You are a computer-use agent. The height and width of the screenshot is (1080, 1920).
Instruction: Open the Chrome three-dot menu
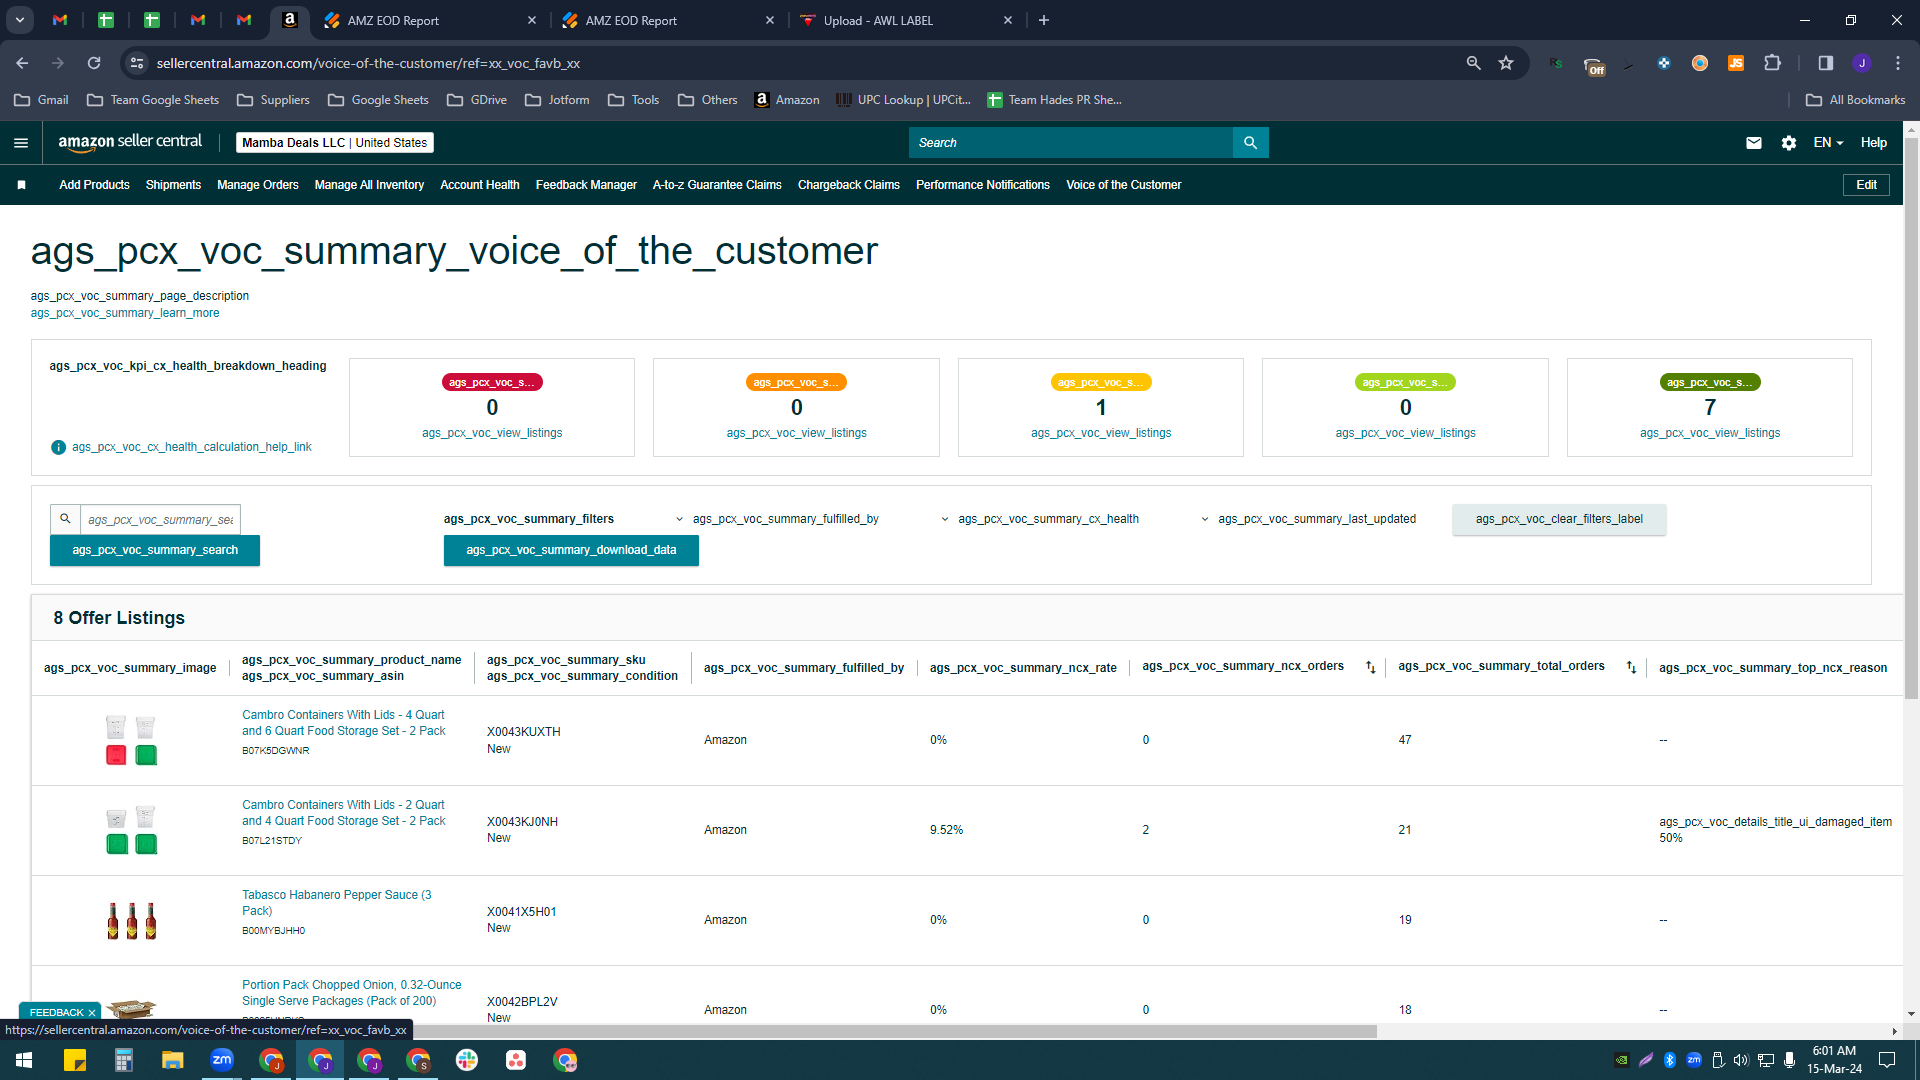pos(1898,63)
